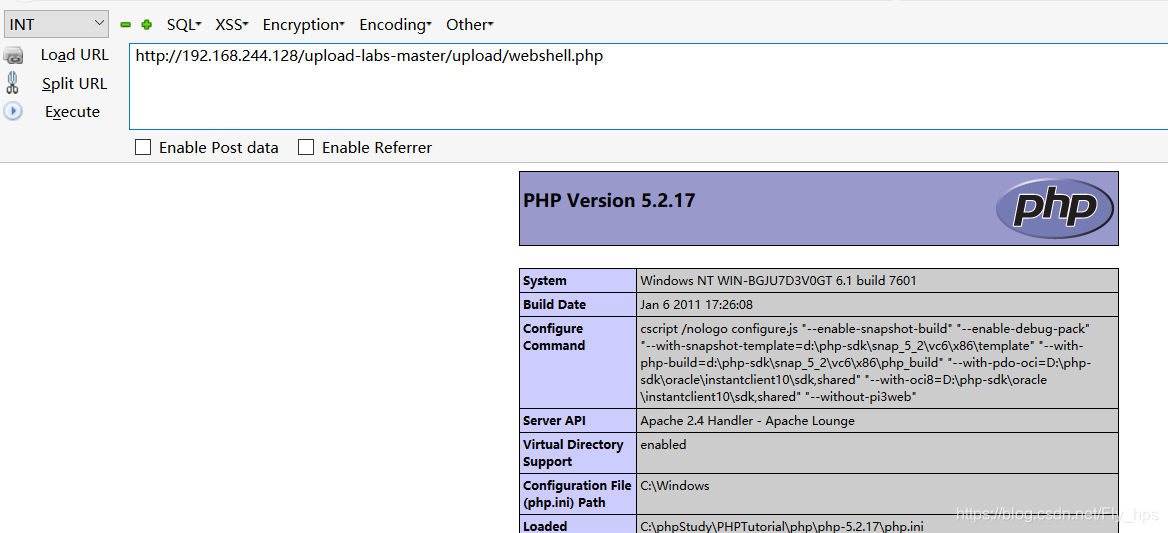Enable Post data checkbox
Viewport: 1168px width, 533px height.
click(x=143, y=147)
